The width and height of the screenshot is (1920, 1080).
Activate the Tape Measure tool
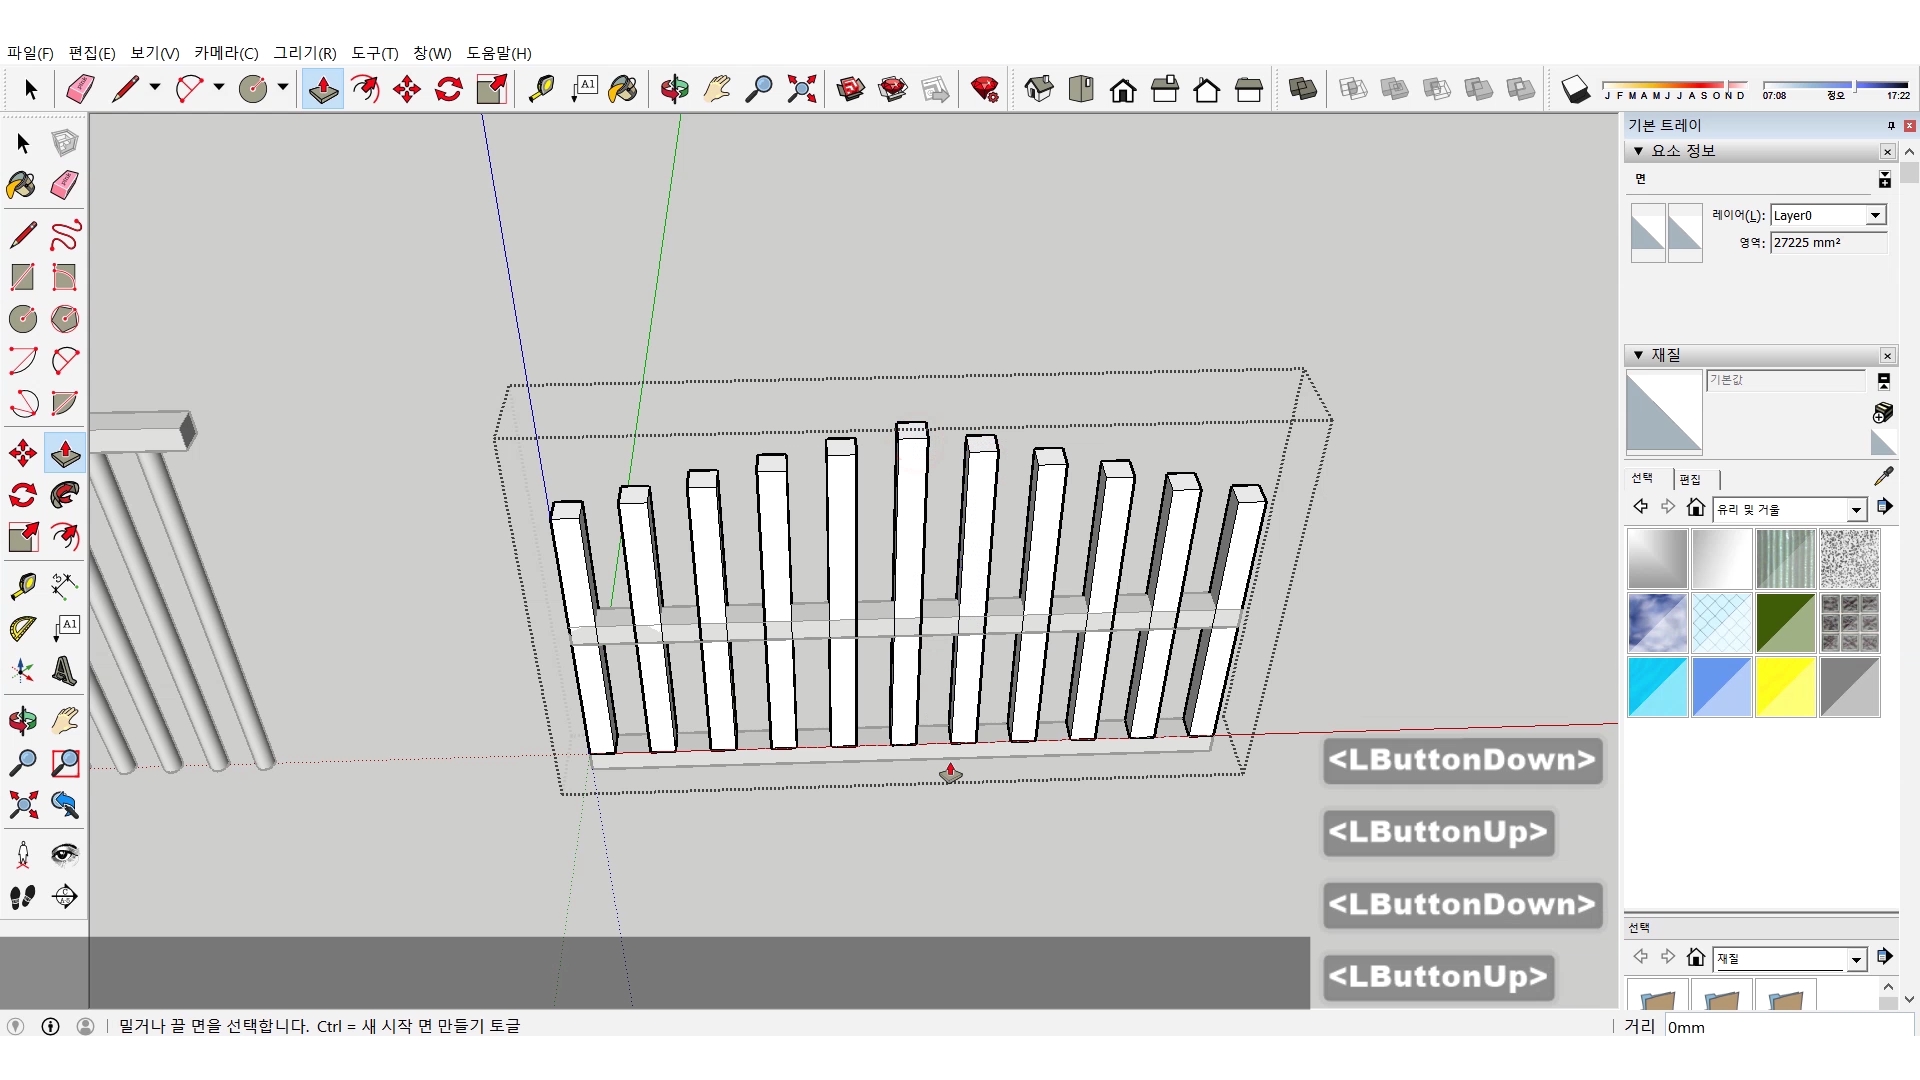(x=22, y=585)
